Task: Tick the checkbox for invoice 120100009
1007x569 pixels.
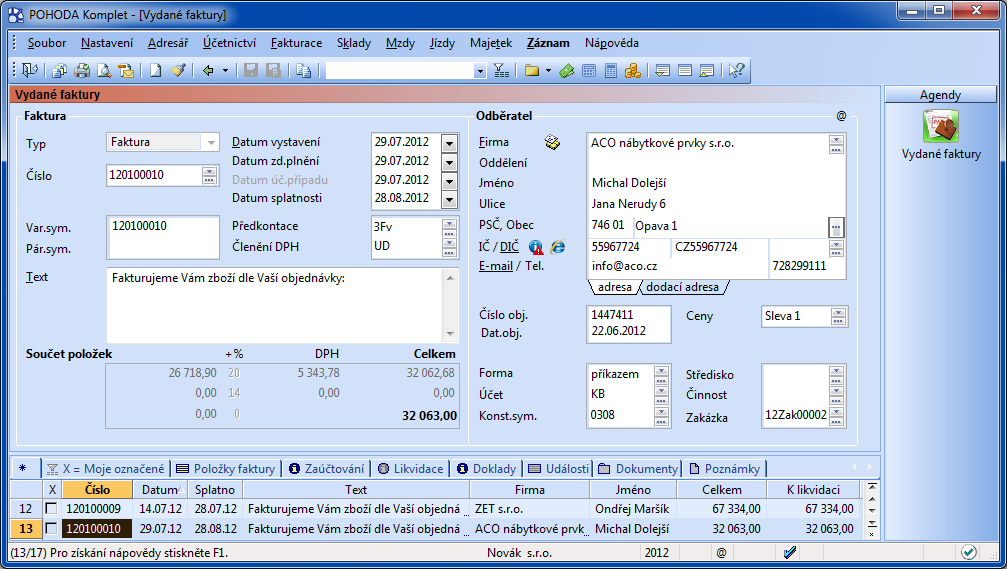Action: pos(51,509)
